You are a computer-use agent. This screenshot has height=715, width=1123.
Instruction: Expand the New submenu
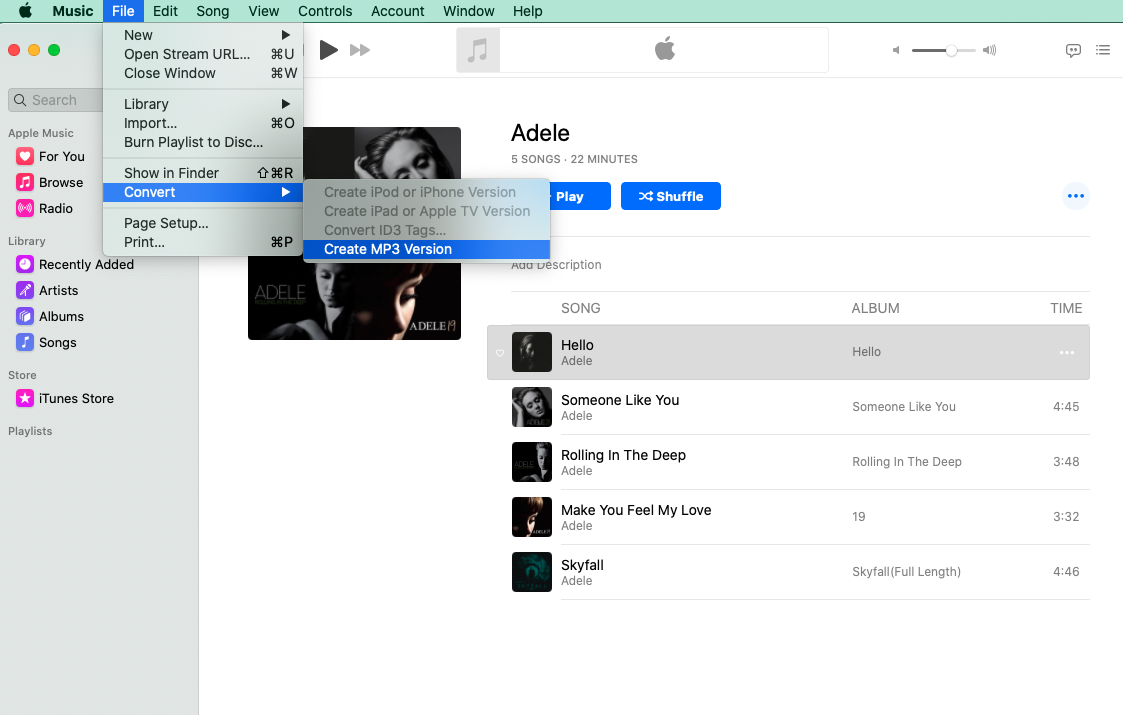(x=203, y=35)
